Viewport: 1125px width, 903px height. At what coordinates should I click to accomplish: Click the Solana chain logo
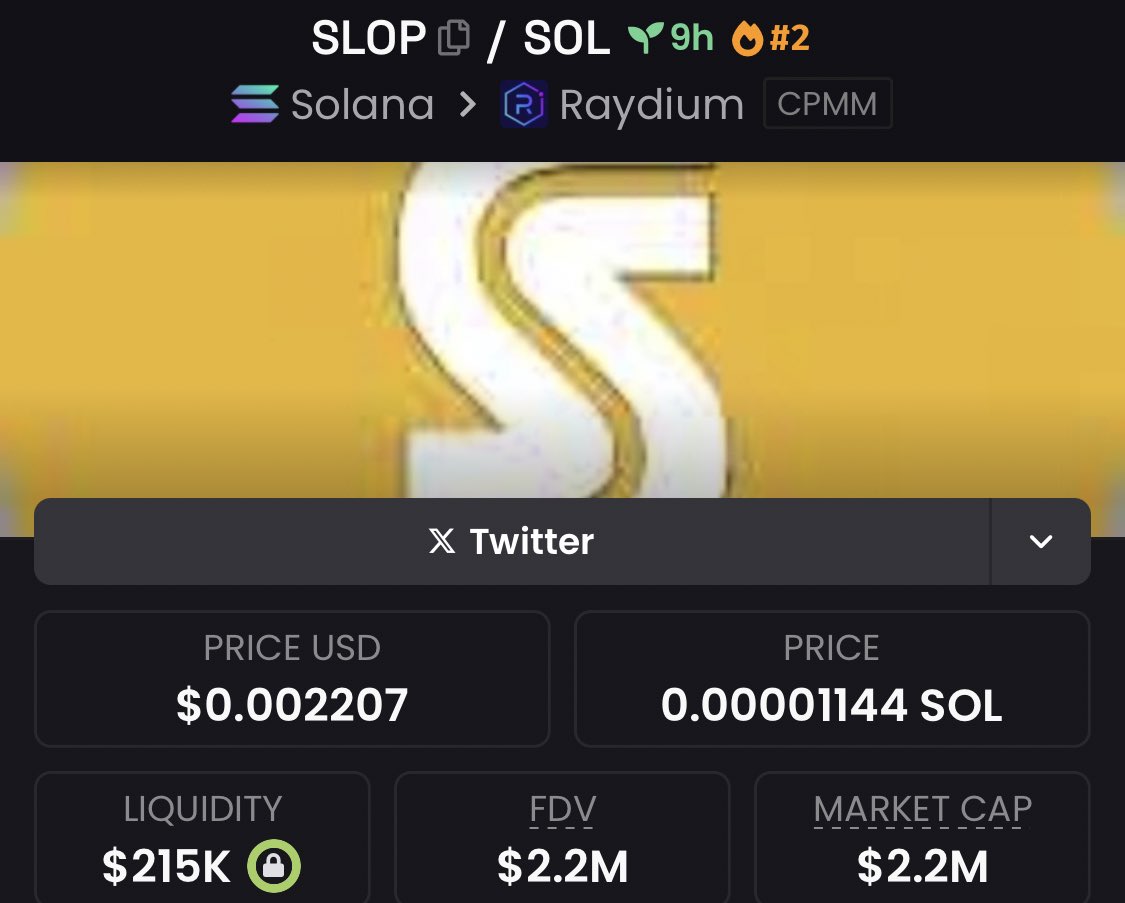point(255,104)
